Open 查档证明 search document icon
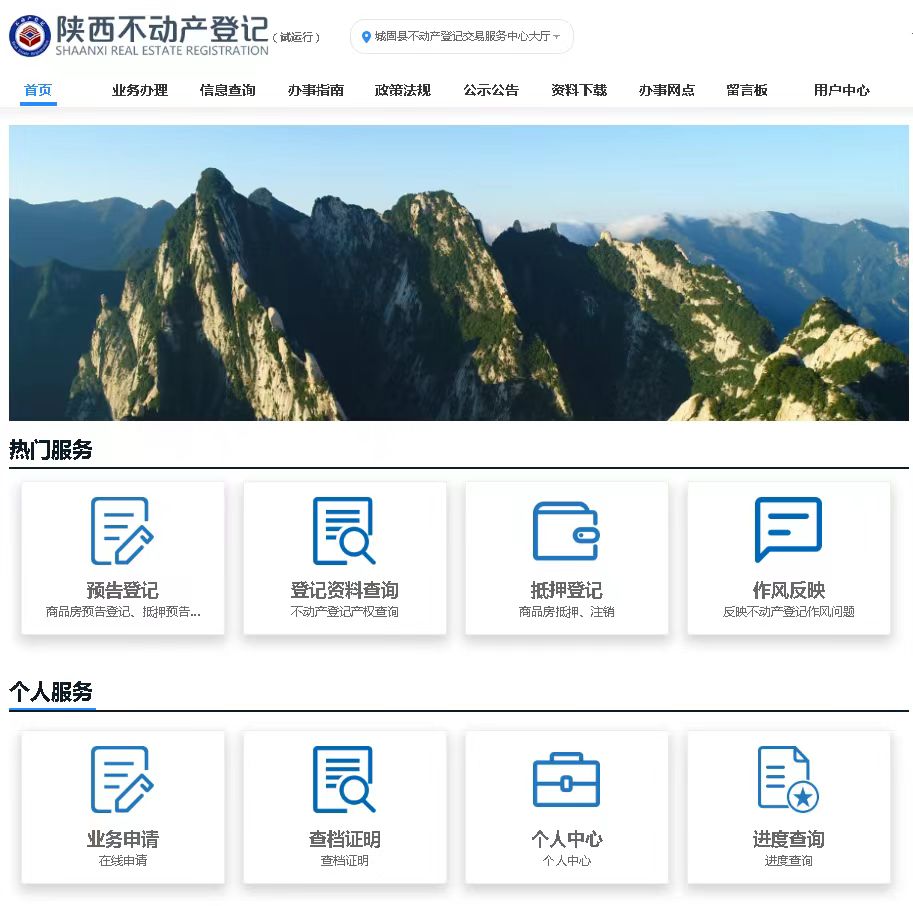The height and width of the screenshot is (906, 913). click(344, 780)
